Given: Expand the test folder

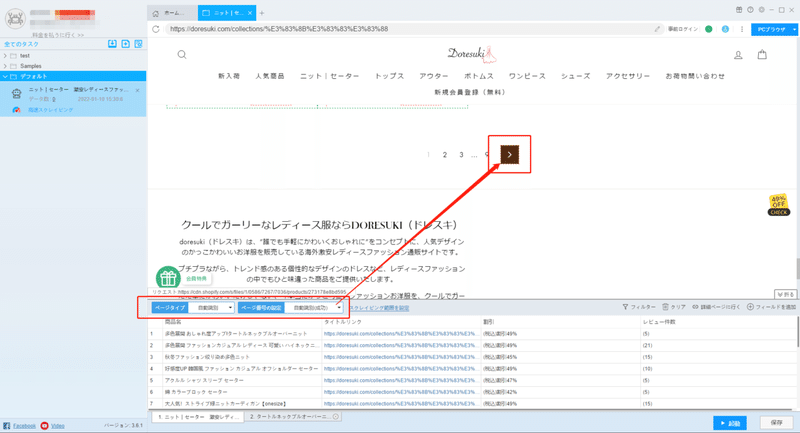Looking at the screenshot, I should coord(5,56).
